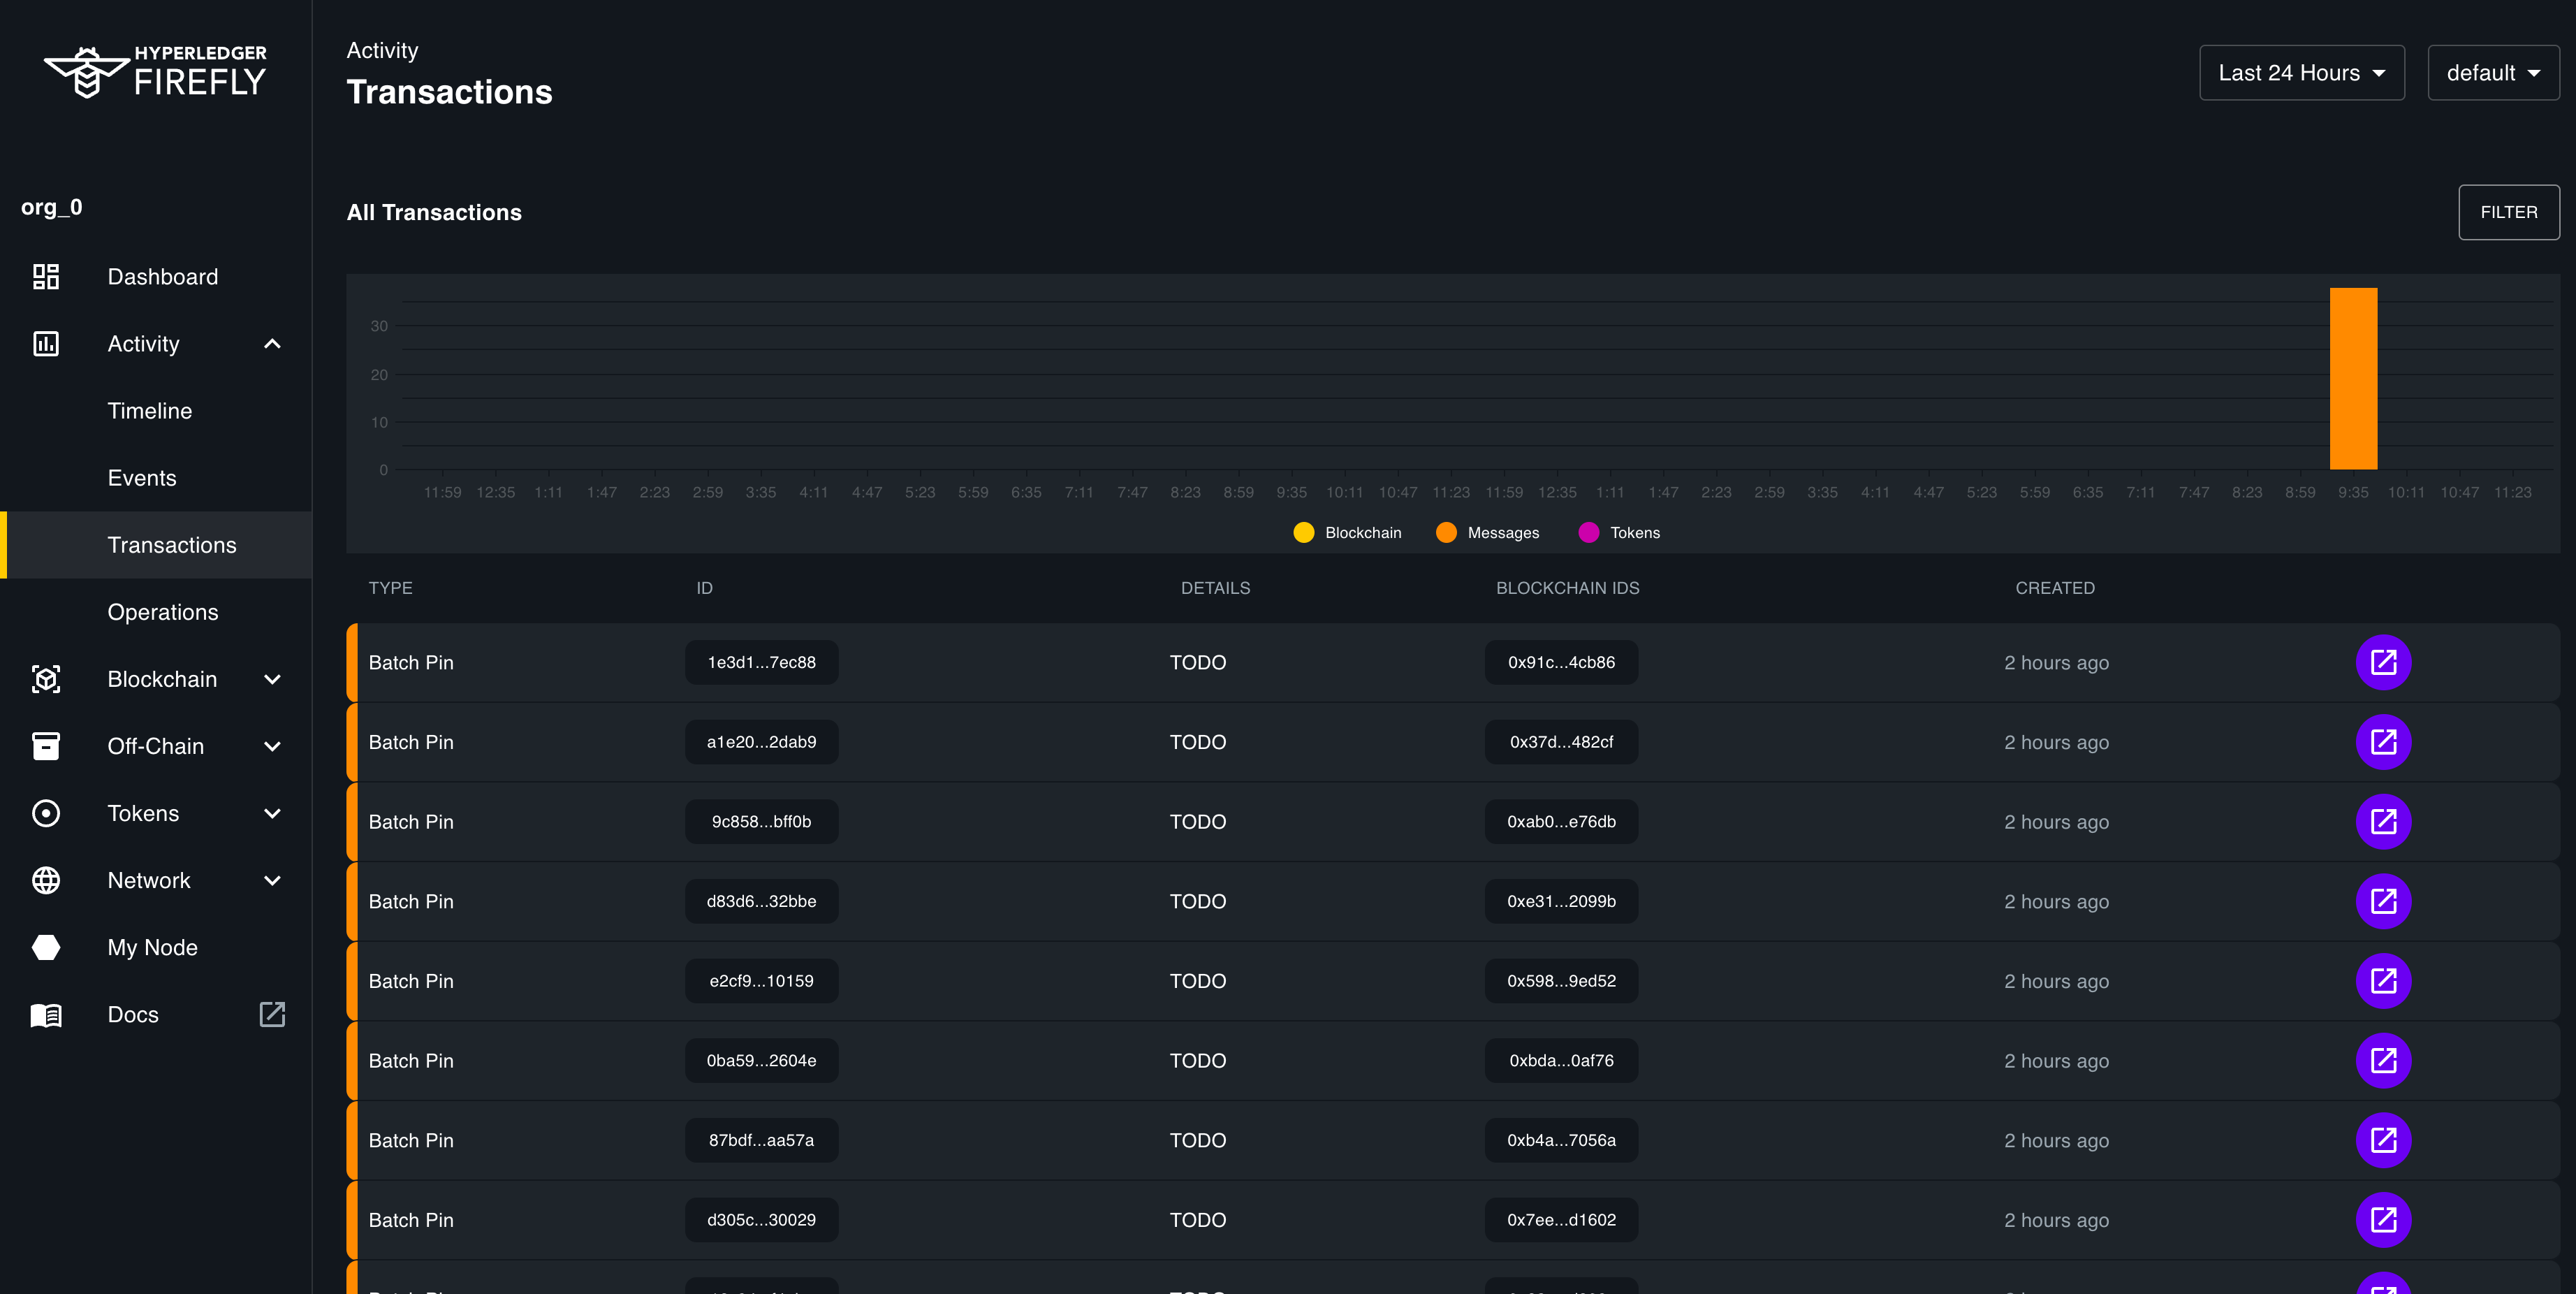This screenshot has width=2576, height=1294.
Task: Select the Activity bar-chart icon
Action: (x=45, y=343)
